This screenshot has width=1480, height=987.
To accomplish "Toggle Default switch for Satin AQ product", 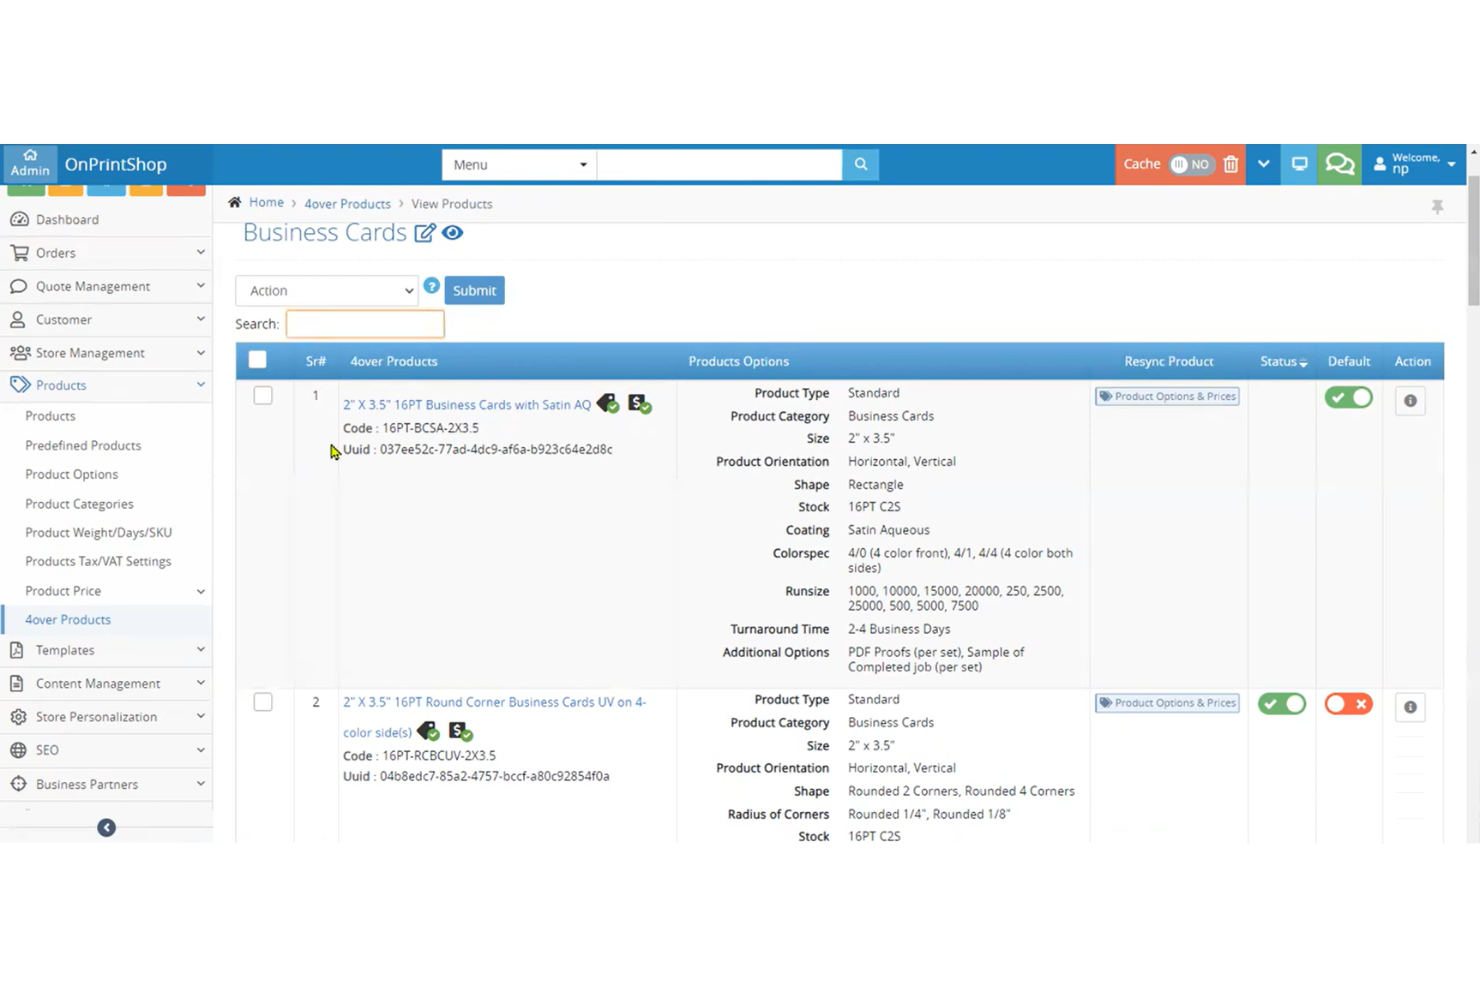I will click(1349, 398).
